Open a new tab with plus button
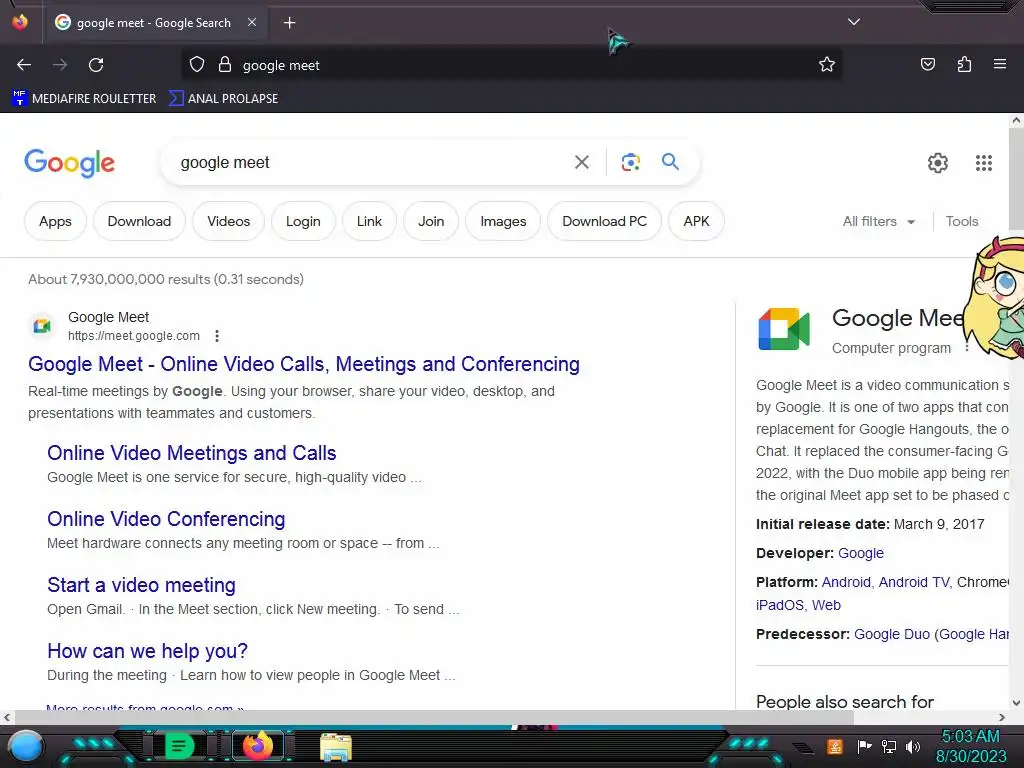Viewport: 1024px width, 768px height. (x=289, y=23)
